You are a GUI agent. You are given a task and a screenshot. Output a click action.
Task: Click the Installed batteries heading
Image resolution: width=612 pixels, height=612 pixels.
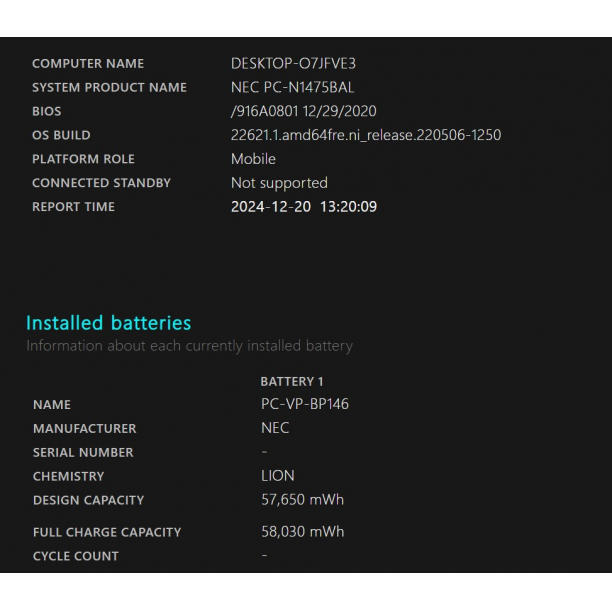coord(109,323)
